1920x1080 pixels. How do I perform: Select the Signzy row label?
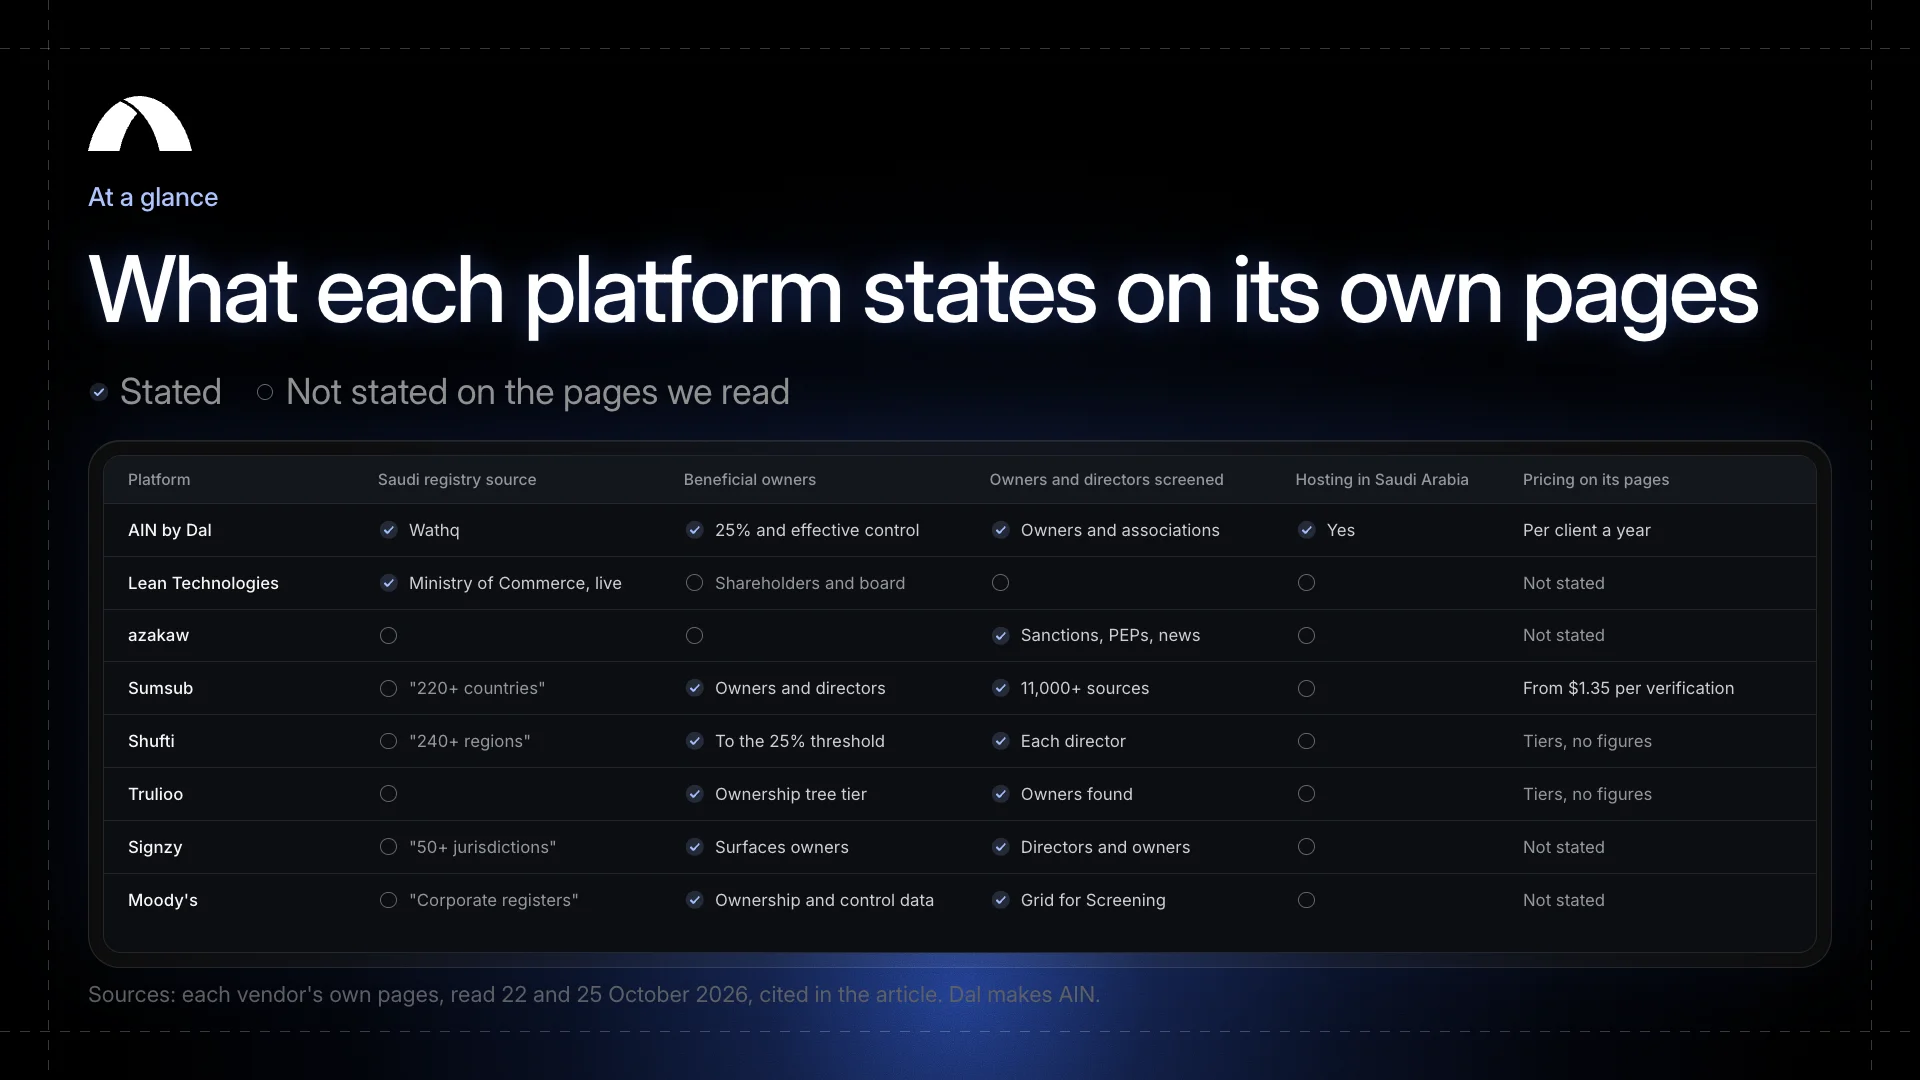pyautogui.click(x=155, y=847)
